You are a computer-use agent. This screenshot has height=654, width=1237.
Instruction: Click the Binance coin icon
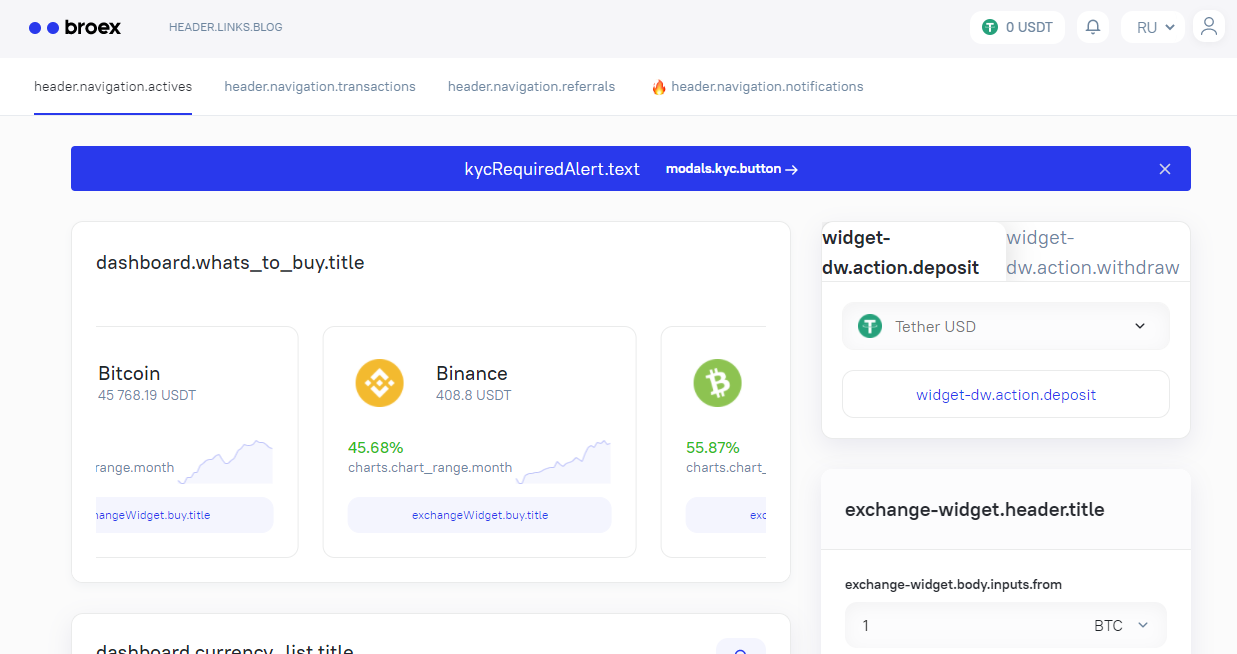pos(380,382)
